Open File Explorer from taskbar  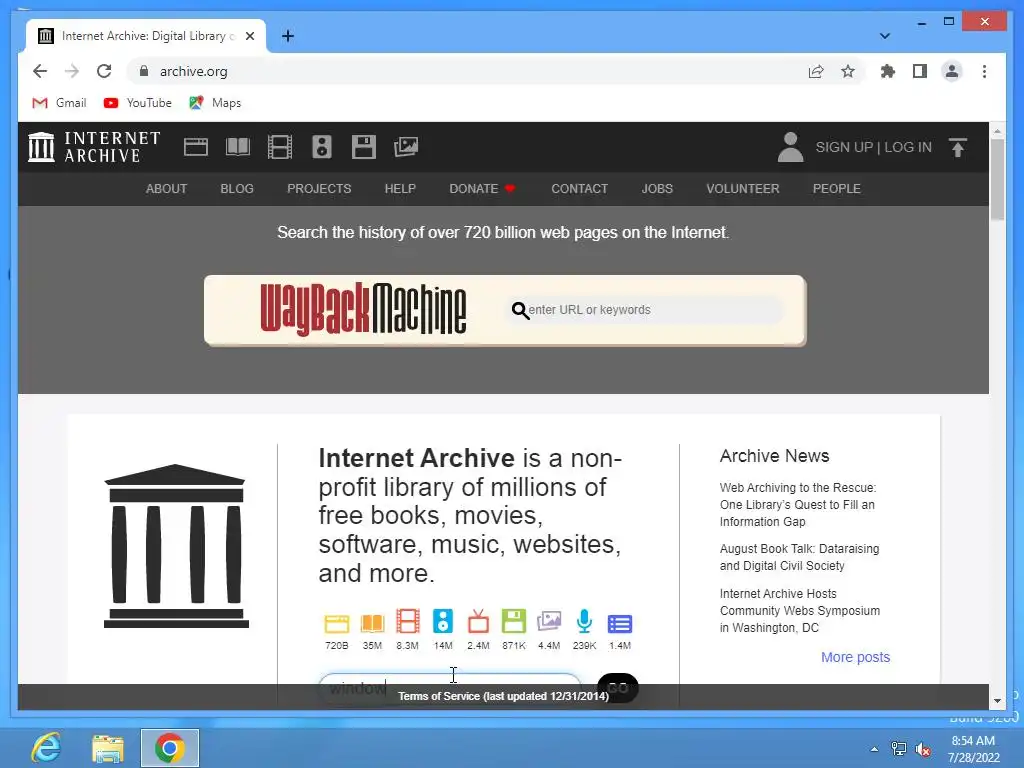click(108, 748)
